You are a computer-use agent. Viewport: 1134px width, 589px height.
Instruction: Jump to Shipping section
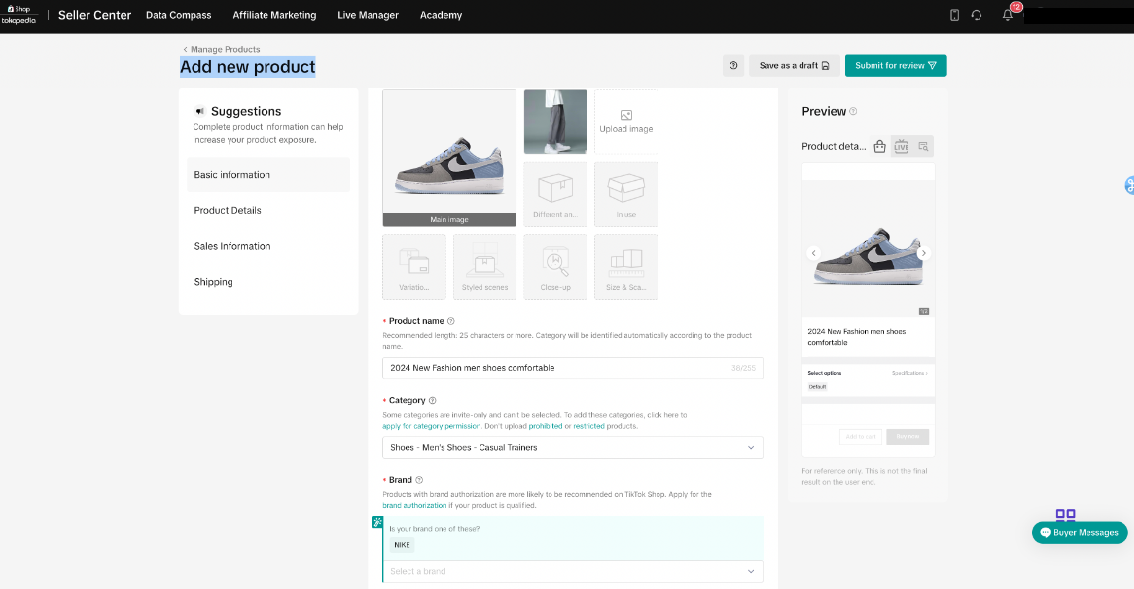click(213, 282)
